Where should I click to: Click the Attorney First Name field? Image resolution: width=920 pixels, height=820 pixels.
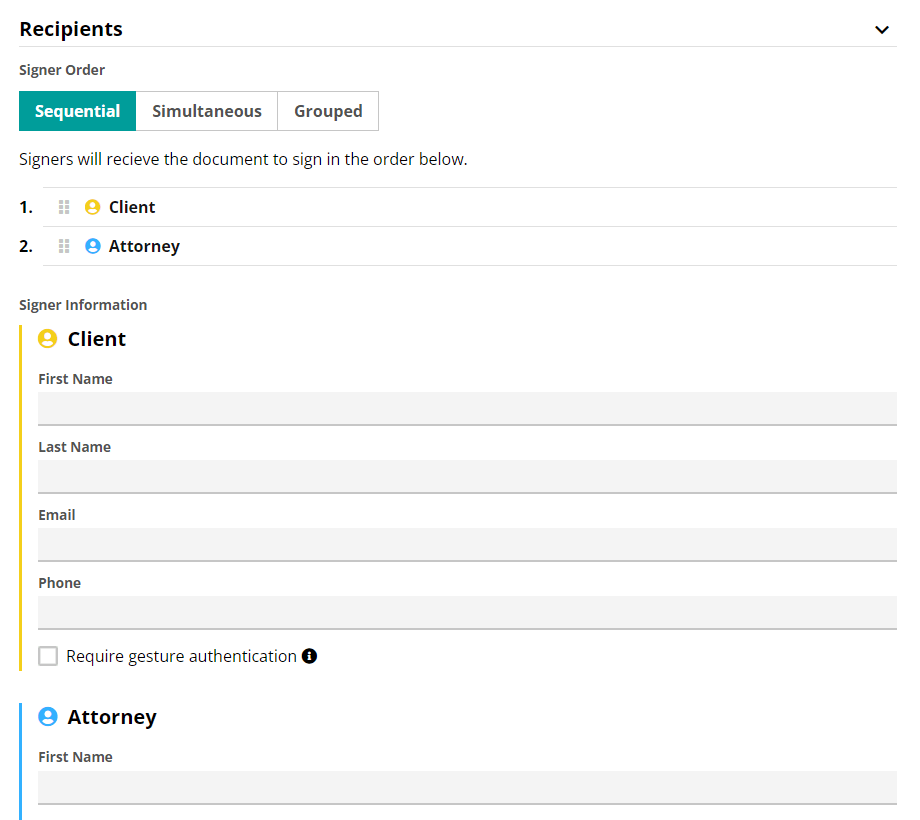pyautogui.click(x=467, y=787)
